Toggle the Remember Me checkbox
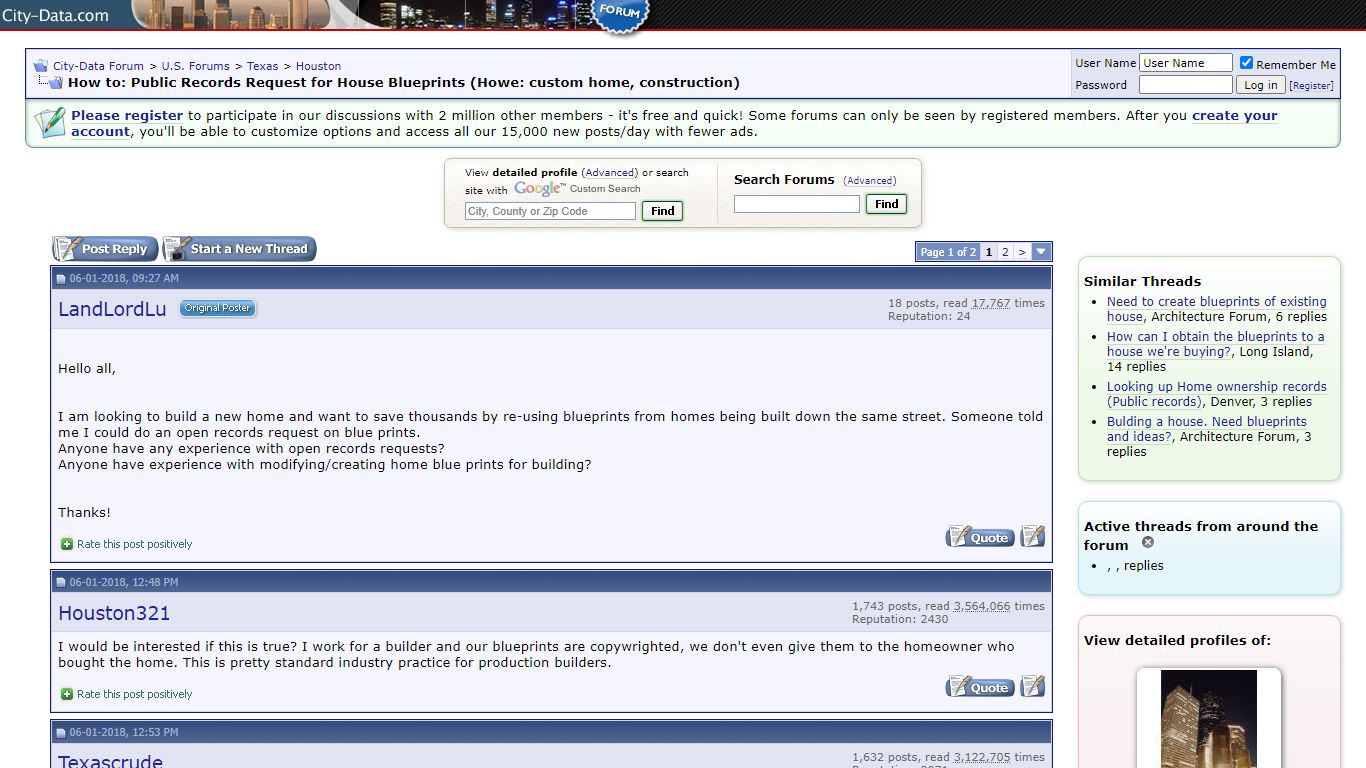This screenshot has height=768, width=1366. pyautogui.click(x=1246, y=62)
